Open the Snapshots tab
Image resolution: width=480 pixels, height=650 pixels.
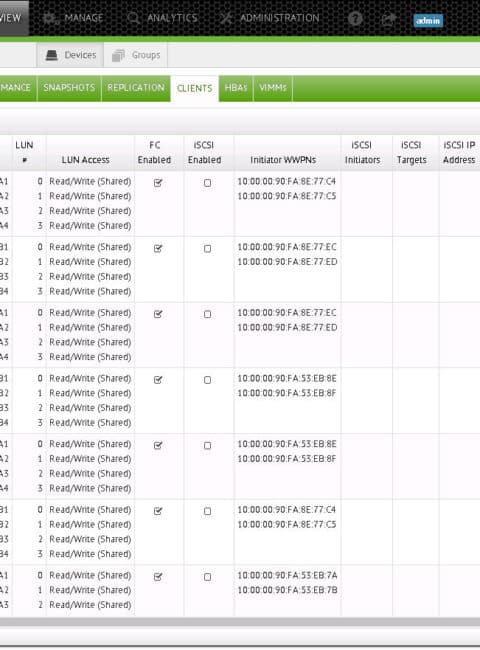(69, 87)
